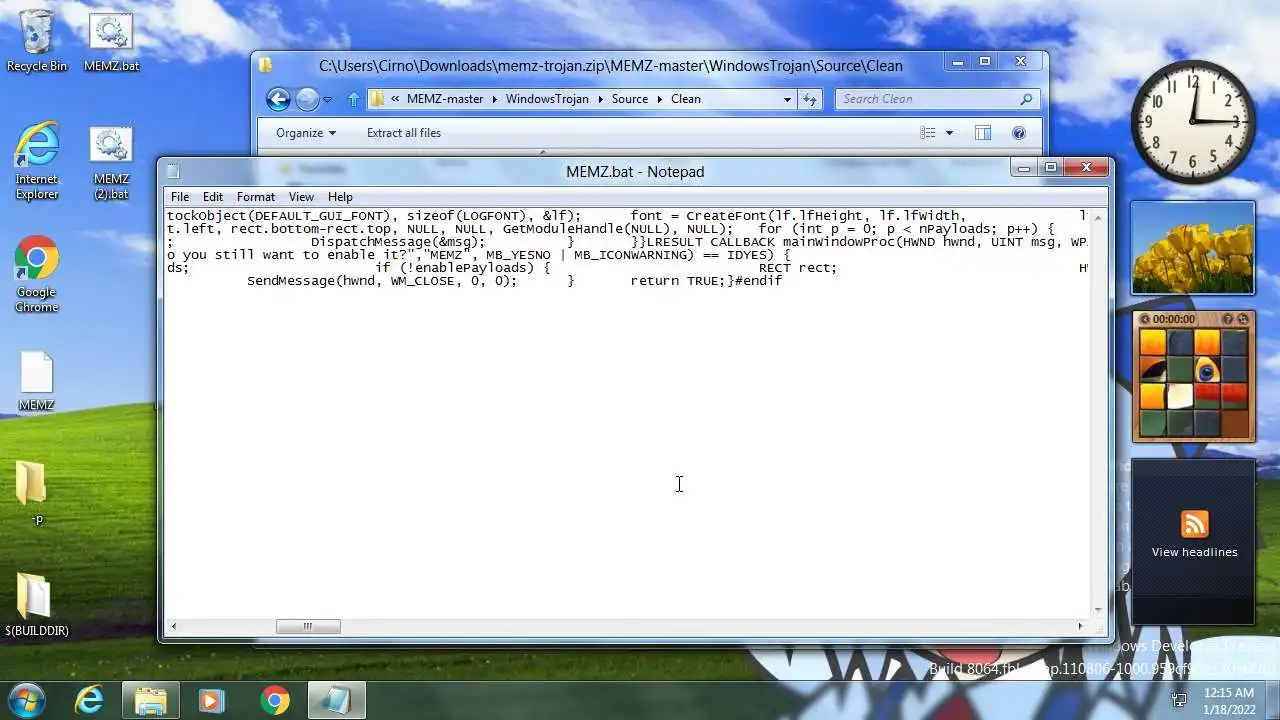Viewport: 1280px width, 720px height.
Task: Select the Google Chrome desktop shortcut
Action: pyautogui.click(x=37, y=275)
